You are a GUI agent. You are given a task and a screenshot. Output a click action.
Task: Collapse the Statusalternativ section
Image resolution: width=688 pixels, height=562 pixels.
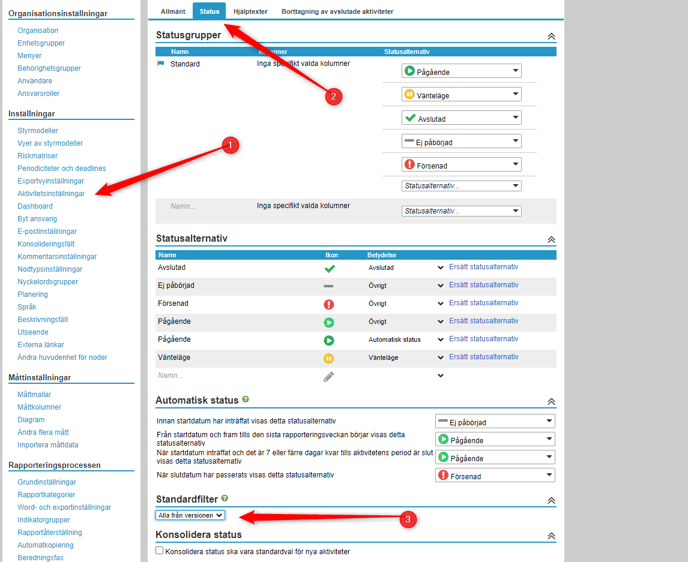550,240
